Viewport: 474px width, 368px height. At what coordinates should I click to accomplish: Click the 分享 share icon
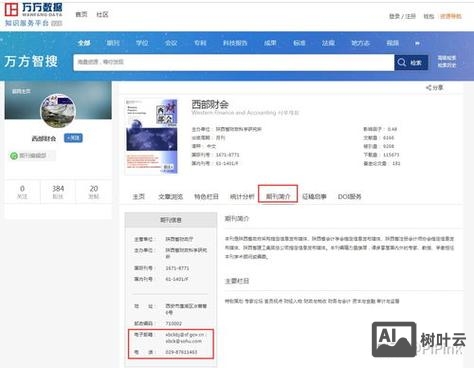[434, 88]
